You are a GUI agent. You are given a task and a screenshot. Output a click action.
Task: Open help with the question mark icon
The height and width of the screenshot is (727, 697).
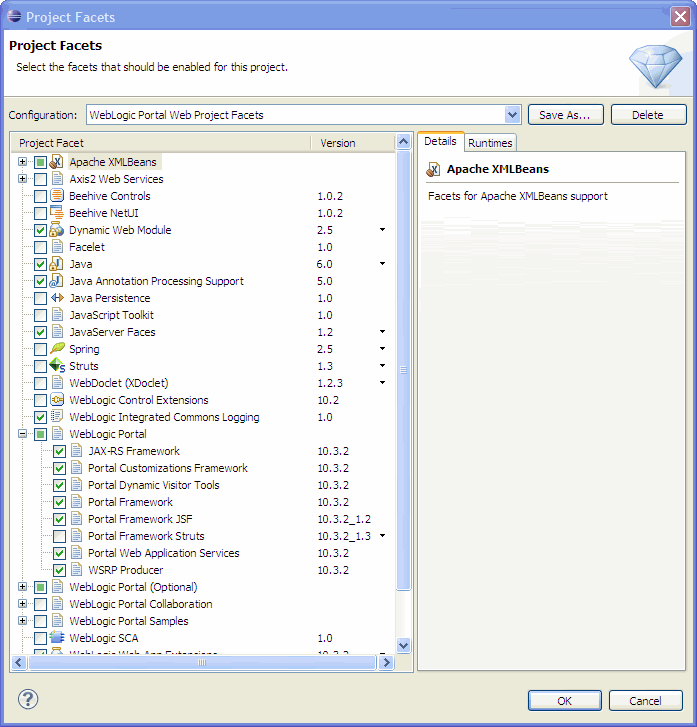coord(28,699)
